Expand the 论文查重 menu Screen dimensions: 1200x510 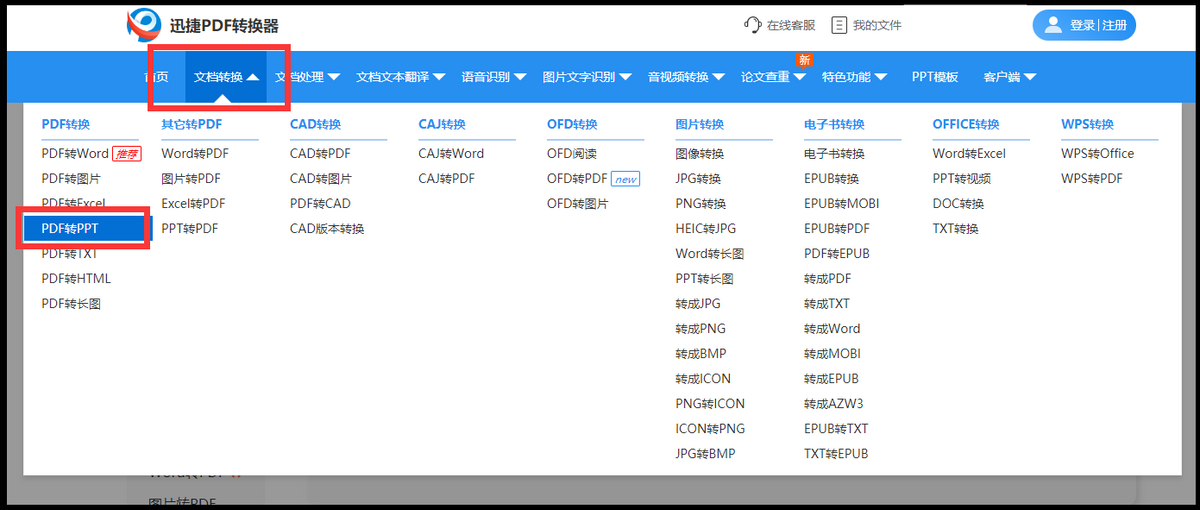tap(773, 77)
